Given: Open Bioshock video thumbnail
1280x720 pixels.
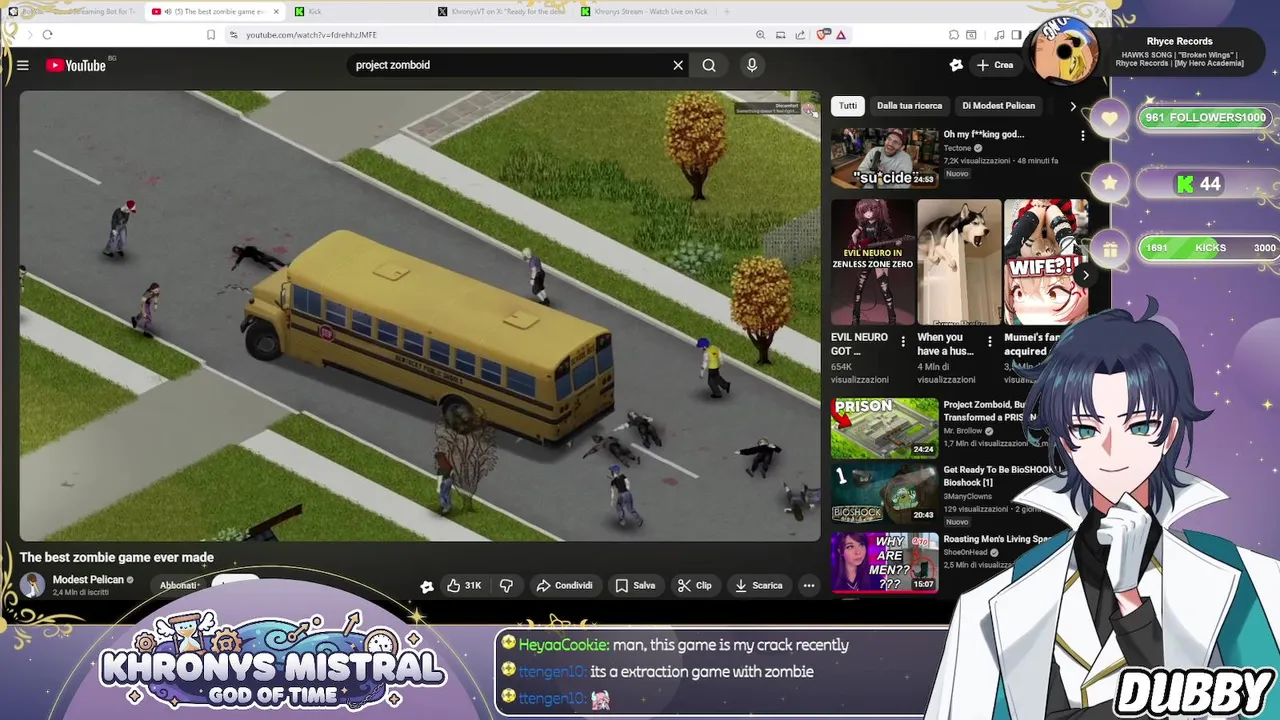Looking at the screenshot, I should click(884, 494).
